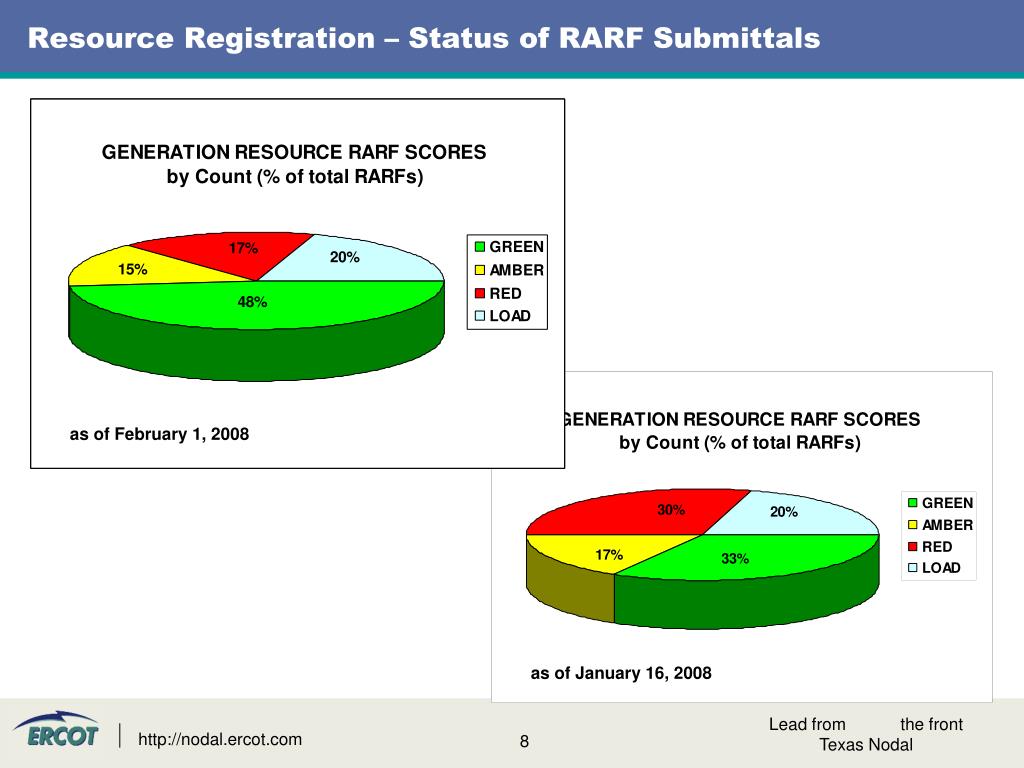Select the 30% red slice label
This screenshot has width=1024, height=768.
point(671,509)
